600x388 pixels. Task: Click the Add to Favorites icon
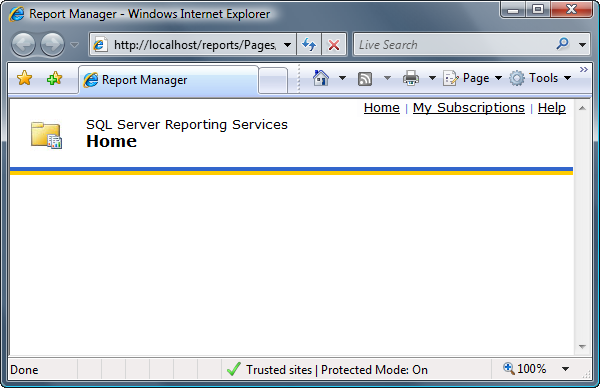[x=54, y=78]
